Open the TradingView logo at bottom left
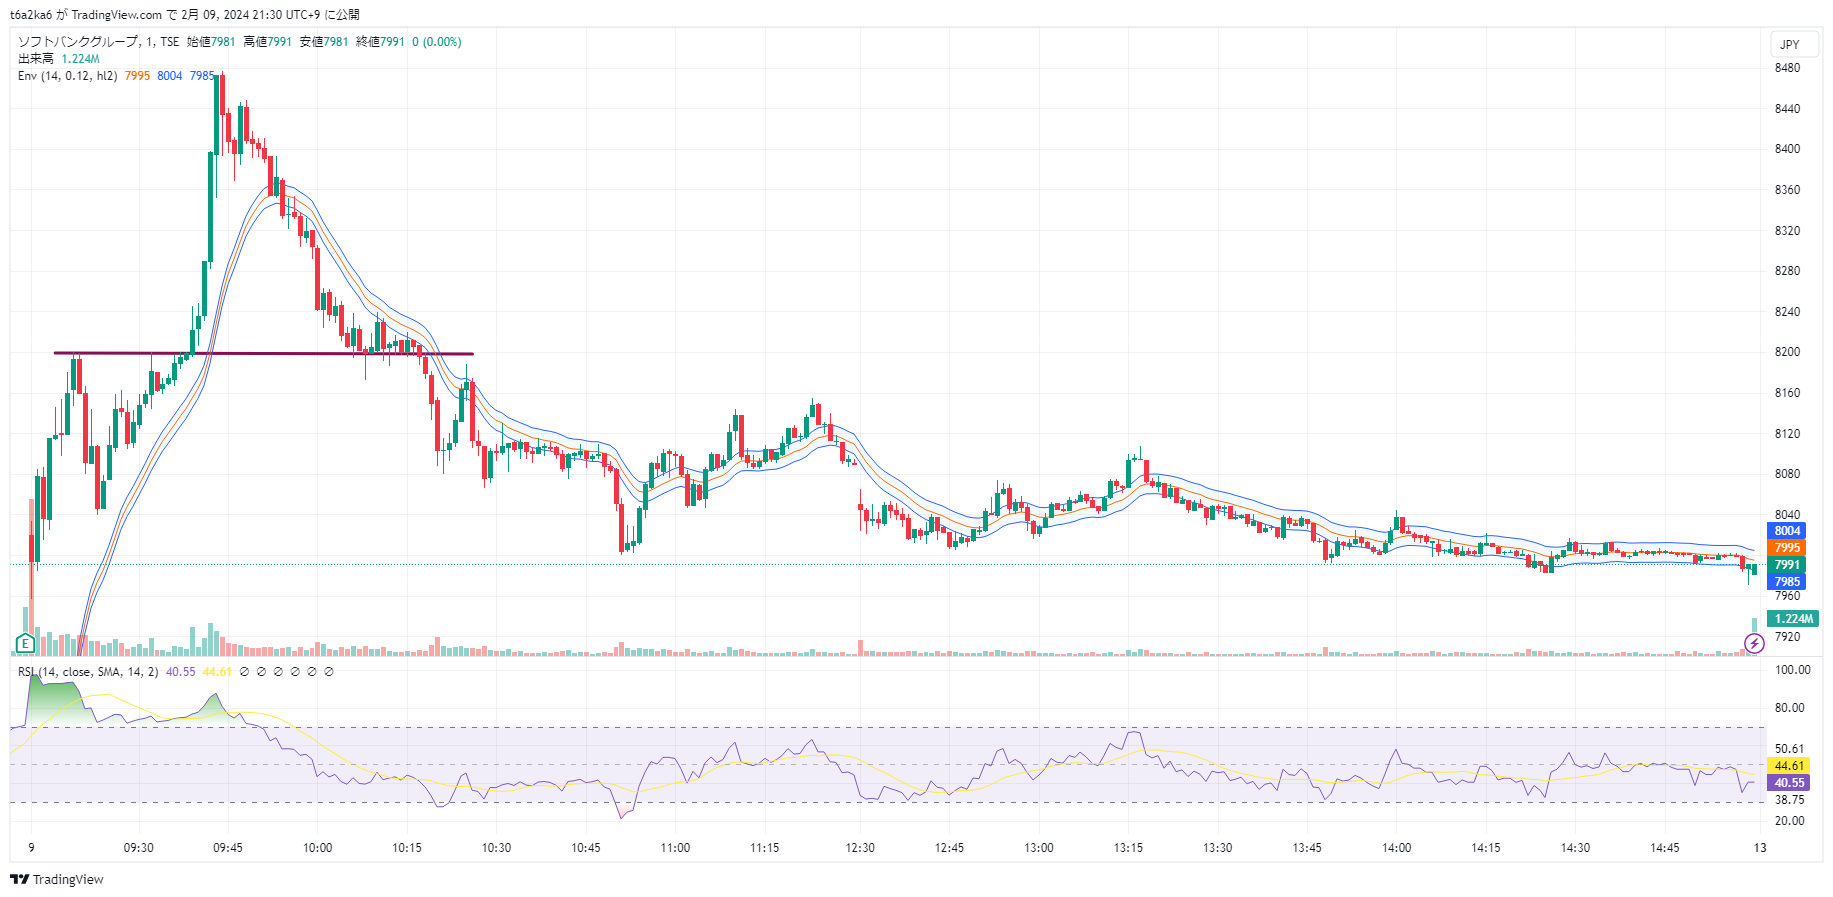This screenshot has height=897, width=1833. point(57,879)
